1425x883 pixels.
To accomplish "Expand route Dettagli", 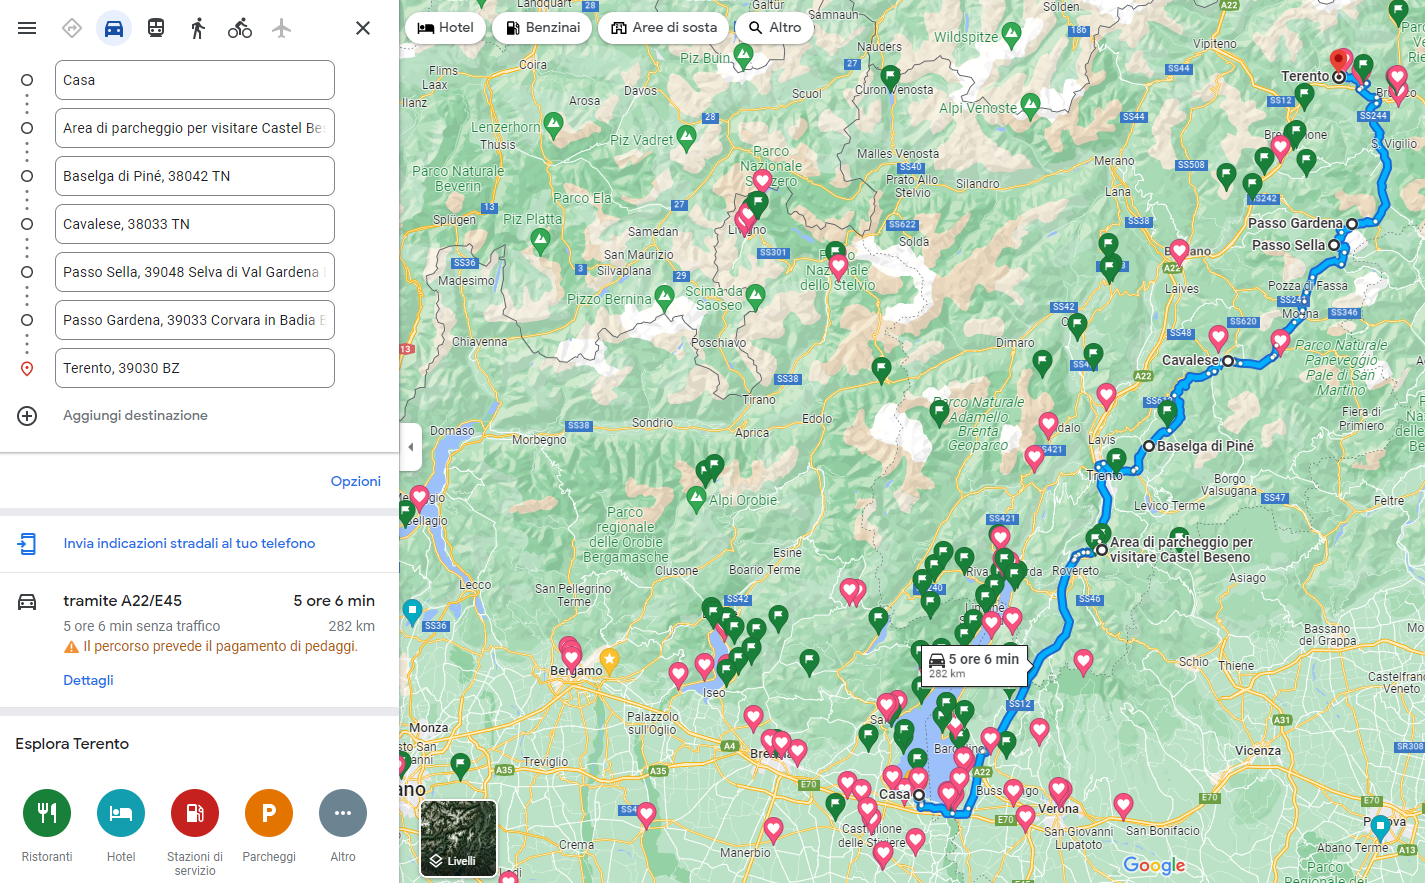I will tap(88, 680).
